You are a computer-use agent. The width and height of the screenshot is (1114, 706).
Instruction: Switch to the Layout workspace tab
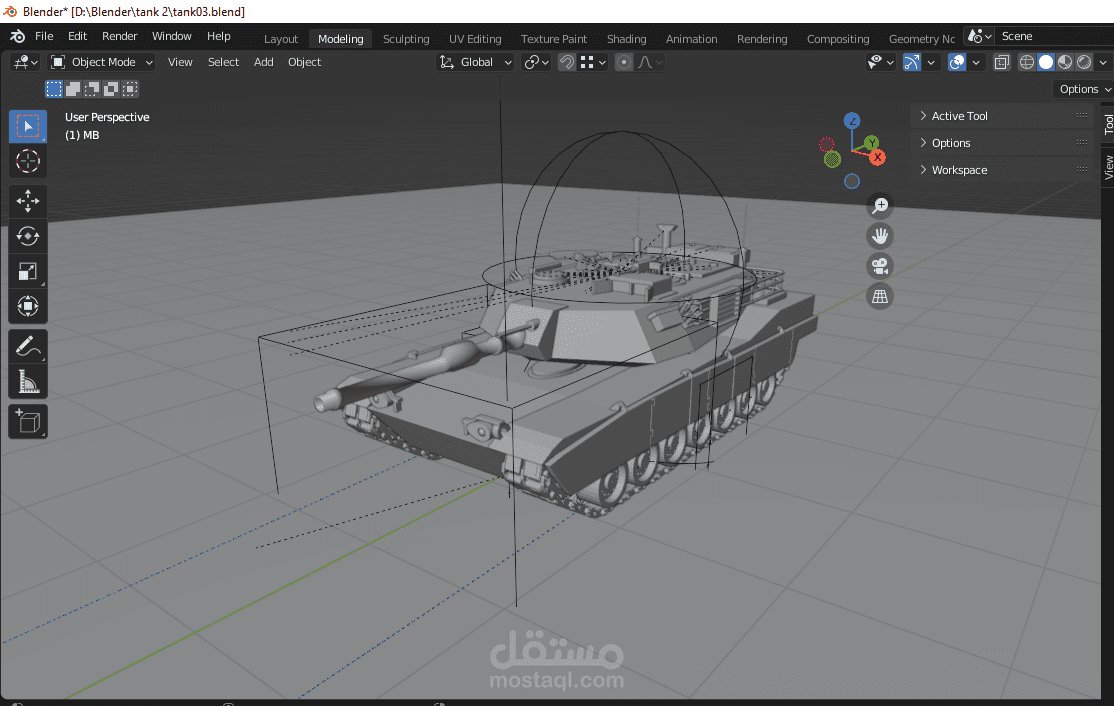[x=281, y=39]
